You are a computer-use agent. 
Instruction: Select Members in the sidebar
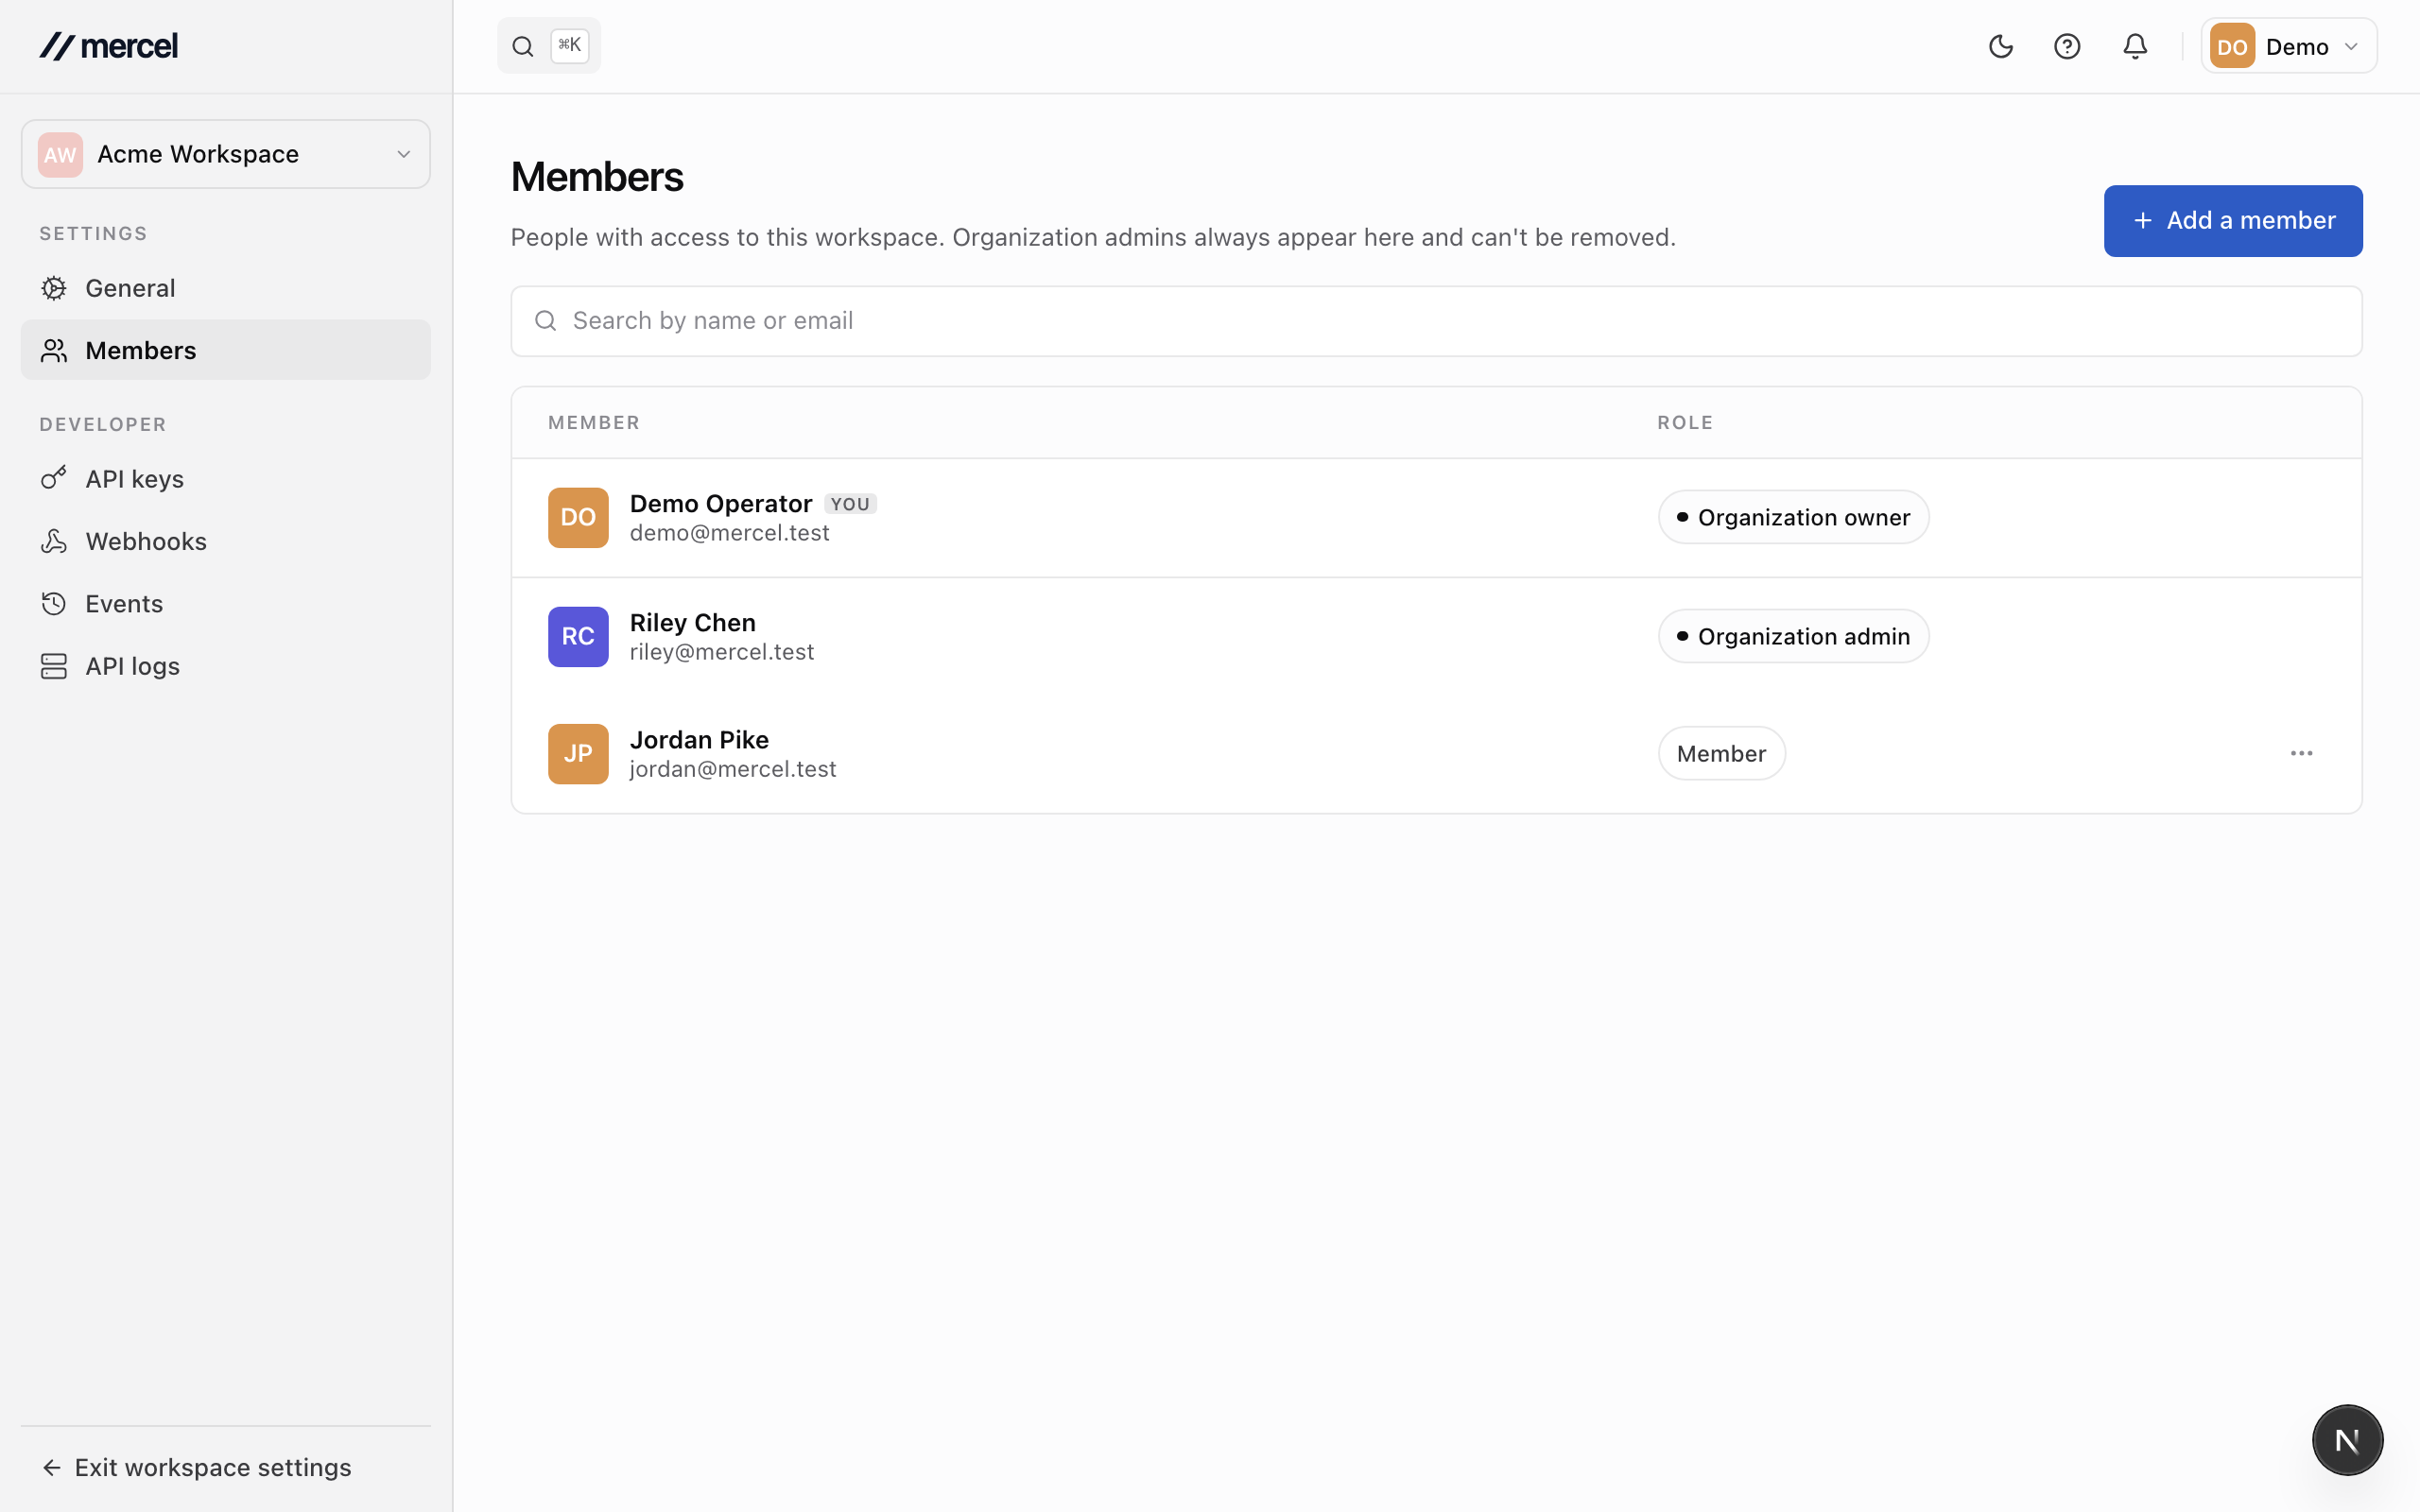[226, 350]
